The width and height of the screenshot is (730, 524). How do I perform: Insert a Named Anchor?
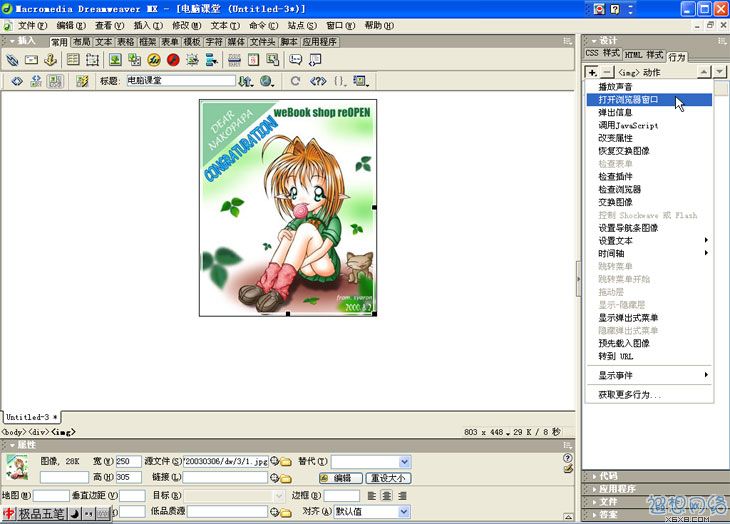pyautogui.click(x=50, y=60)
